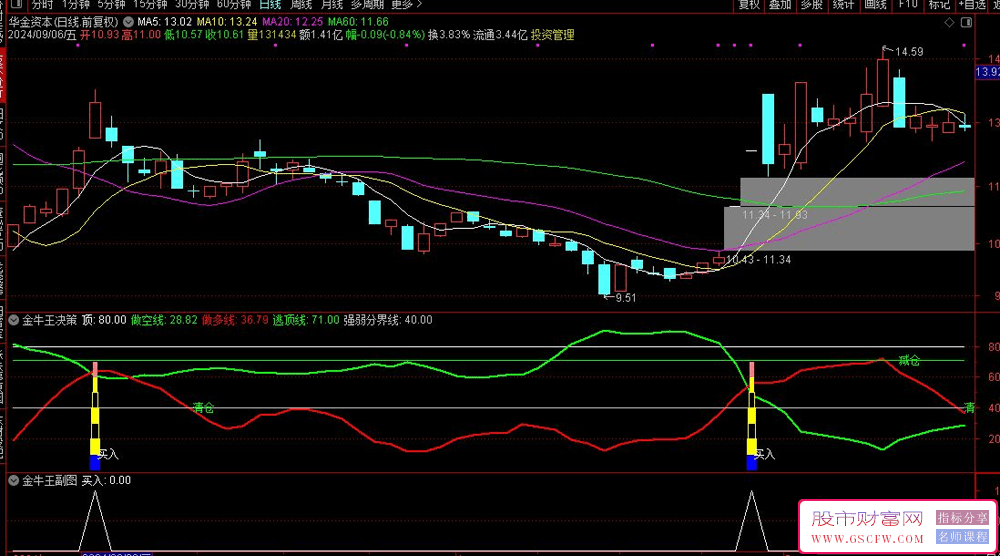Select the 1分钟 period tab
This screenshot has height=556, width=1000.
coord(76,4)
